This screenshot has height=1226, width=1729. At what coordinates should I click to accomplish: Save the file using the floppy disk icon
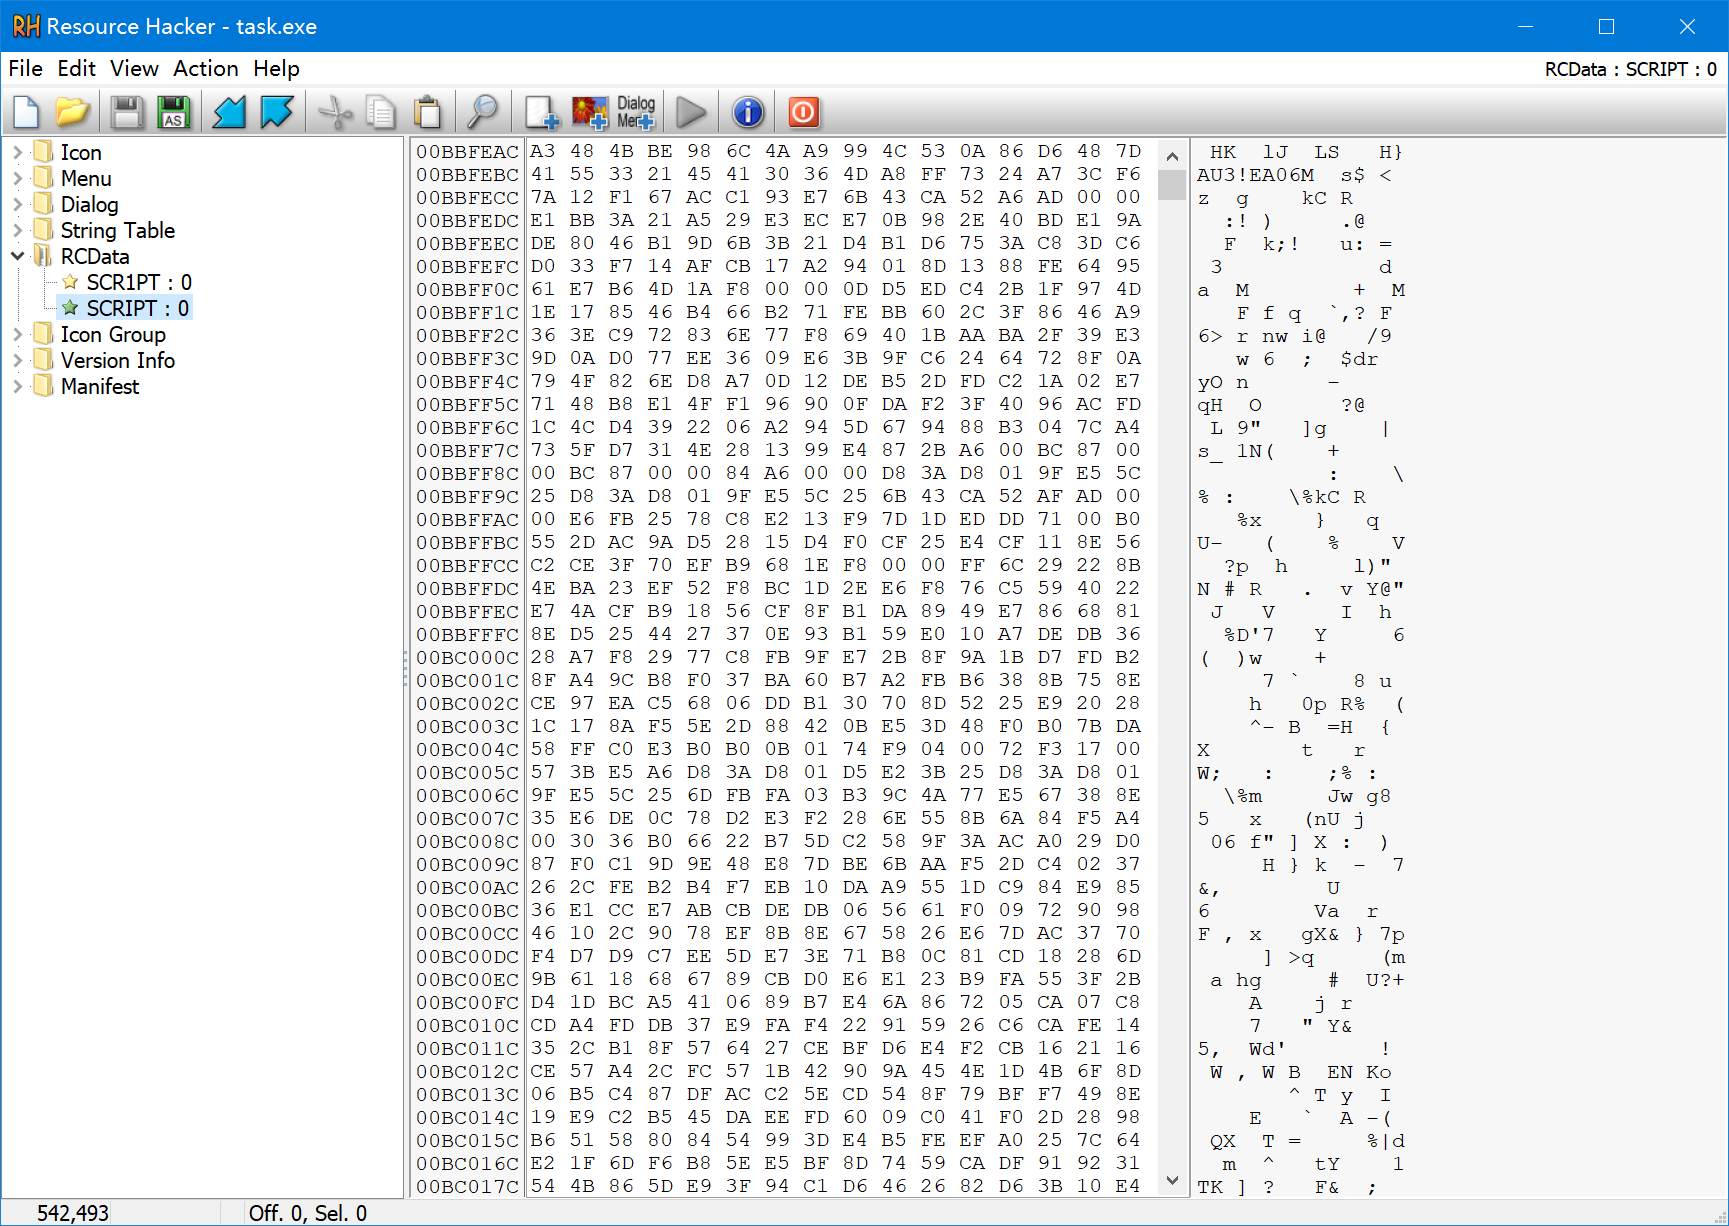[x=127, y=112]
